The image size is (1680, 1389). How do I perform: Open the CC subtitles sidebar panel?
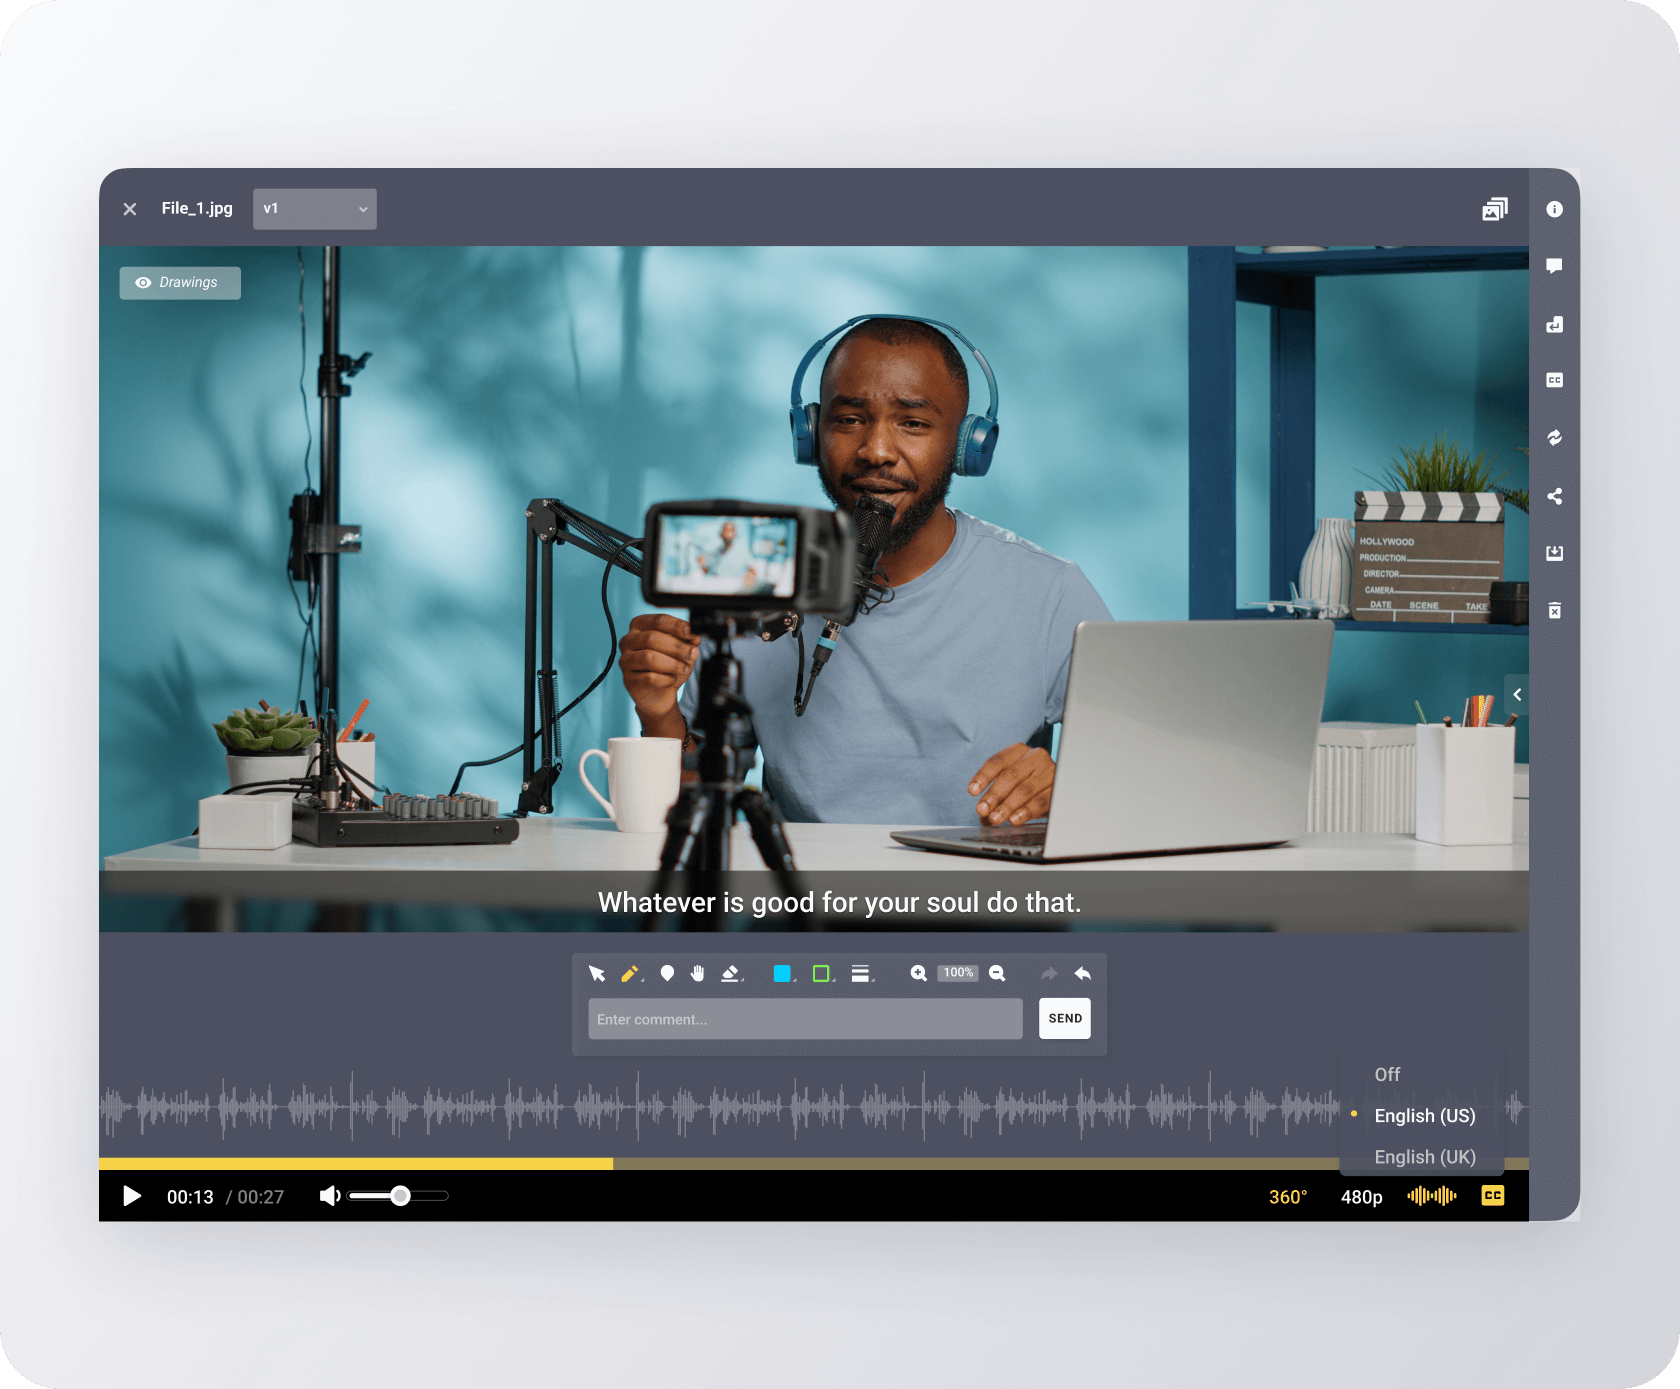(x=1554, y=380)
